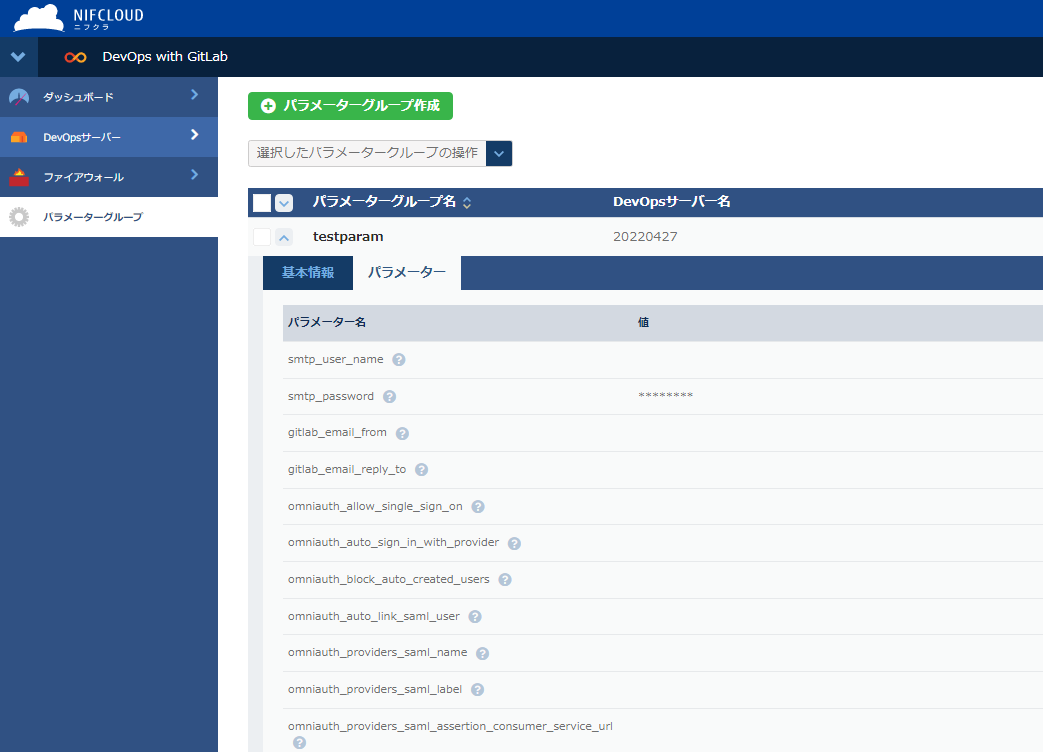Click help icon beside smtp_password

pyautogui.click(x=390, y=397)
